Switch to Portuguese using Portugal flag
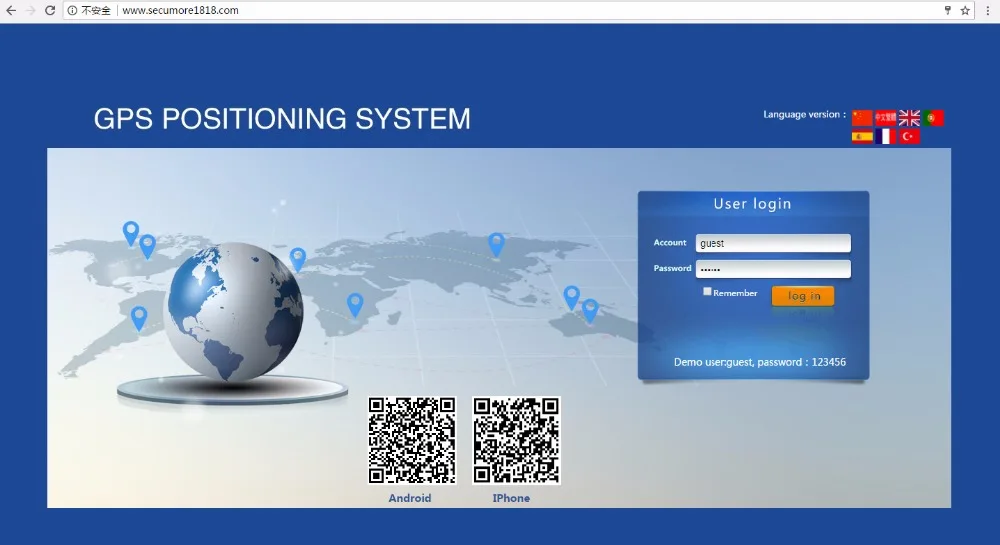Image resolution: width=1000 pixels, height=545 pixels. [x=933, y=118]
